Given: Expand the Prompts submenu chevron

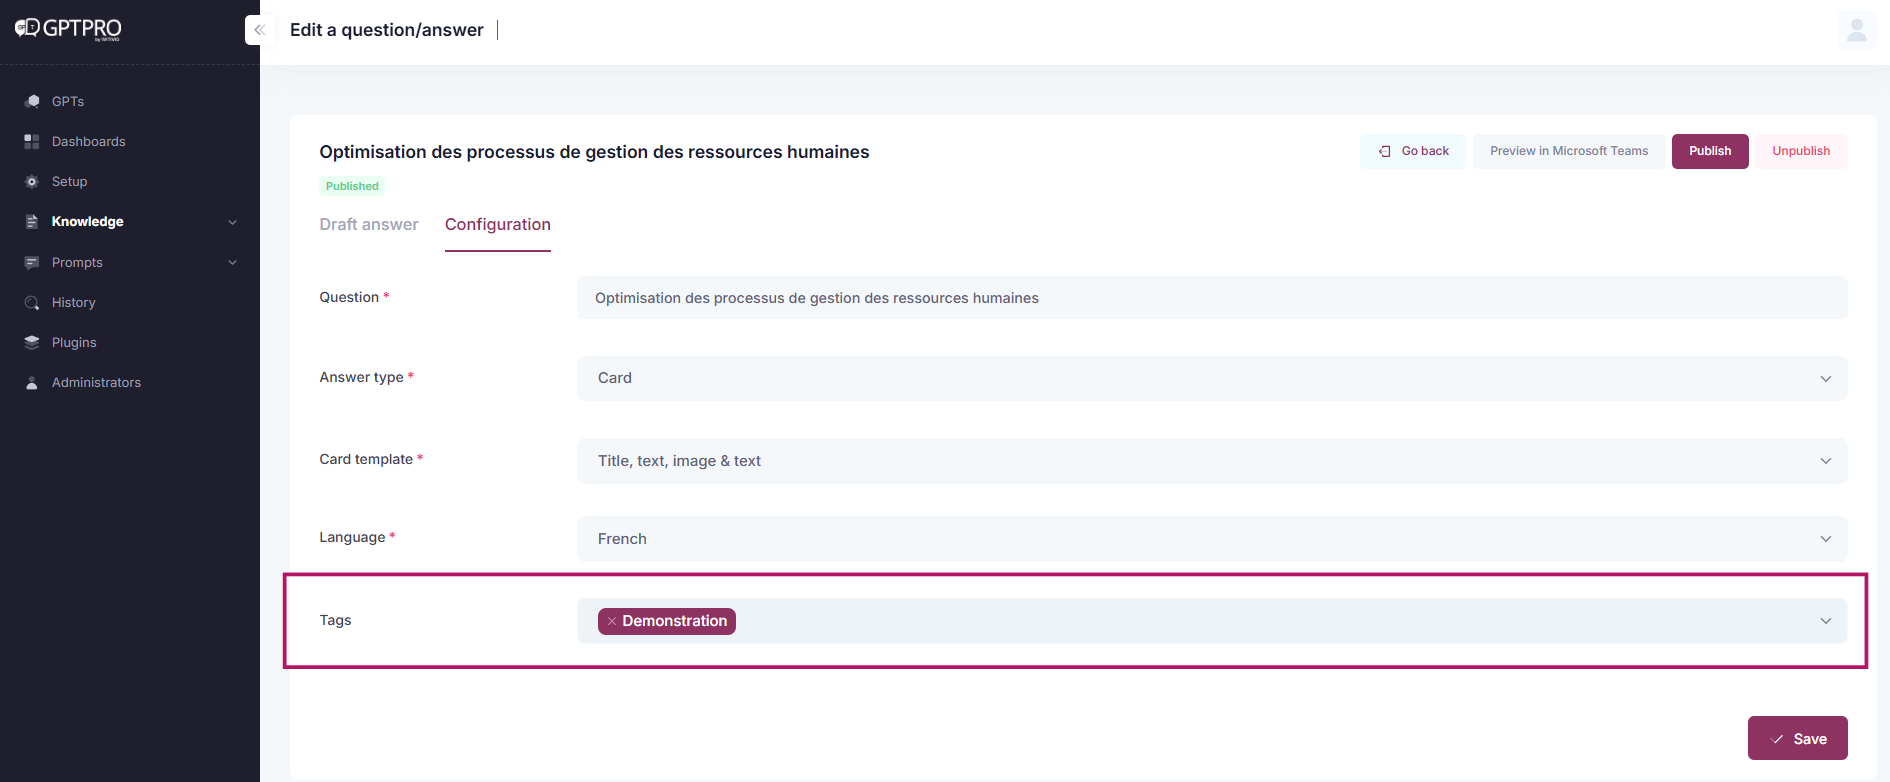Looking at the screenshot, I should [x=232, y=263].
